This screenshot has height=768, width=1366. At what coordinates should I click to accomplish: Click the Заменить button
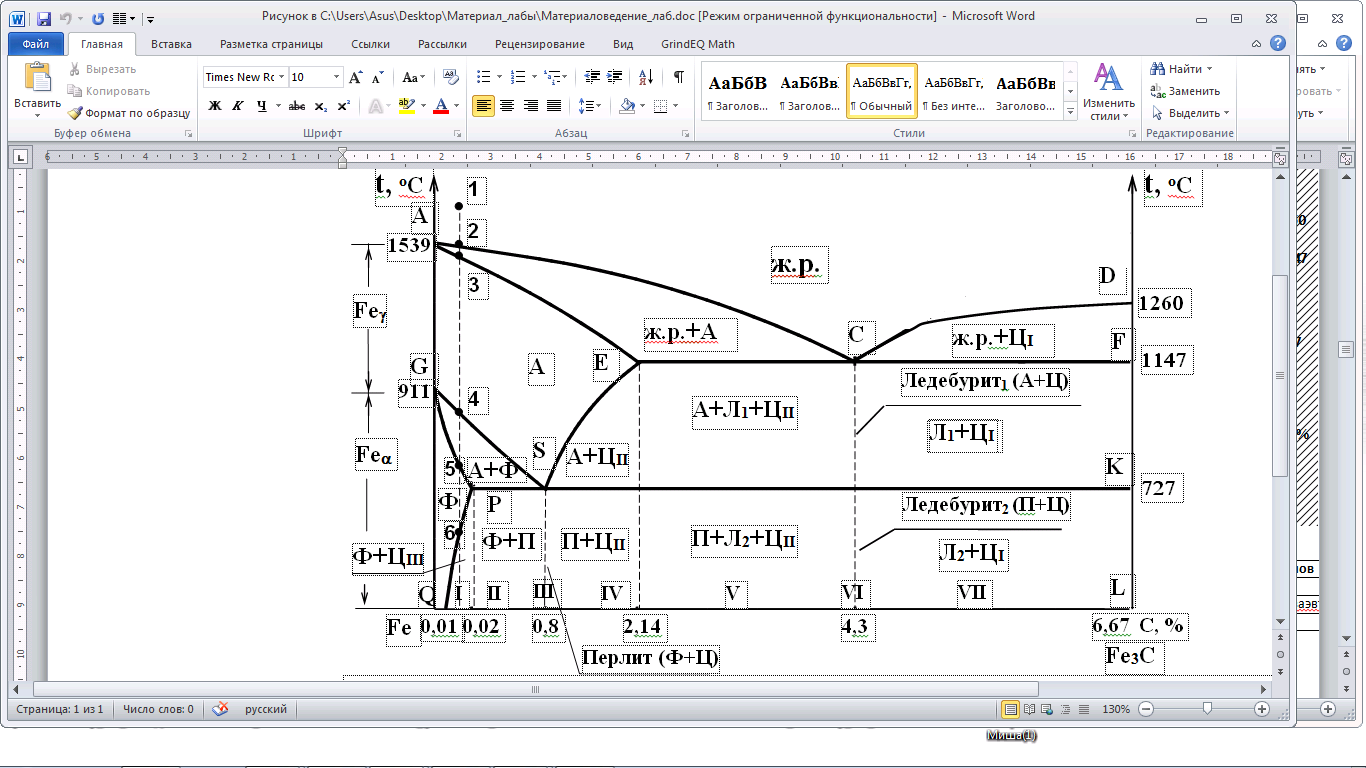point(1185,91)
